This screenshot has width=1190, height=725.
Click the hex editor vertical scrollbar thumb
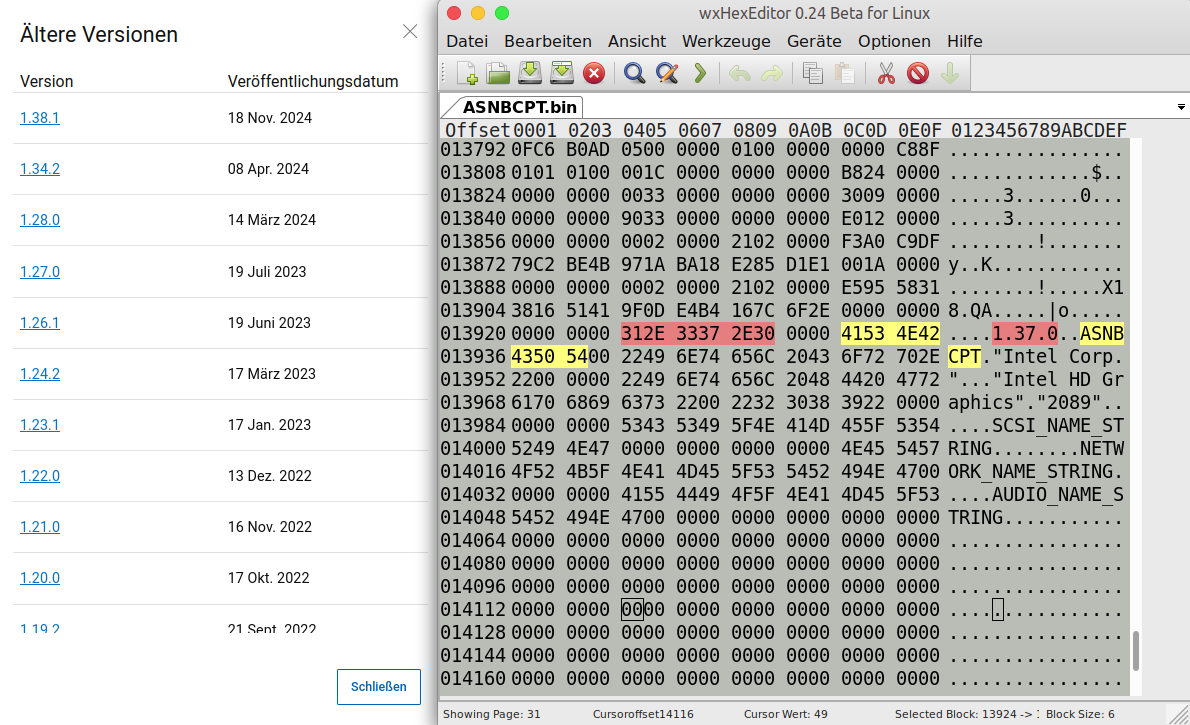point(1135,650)
